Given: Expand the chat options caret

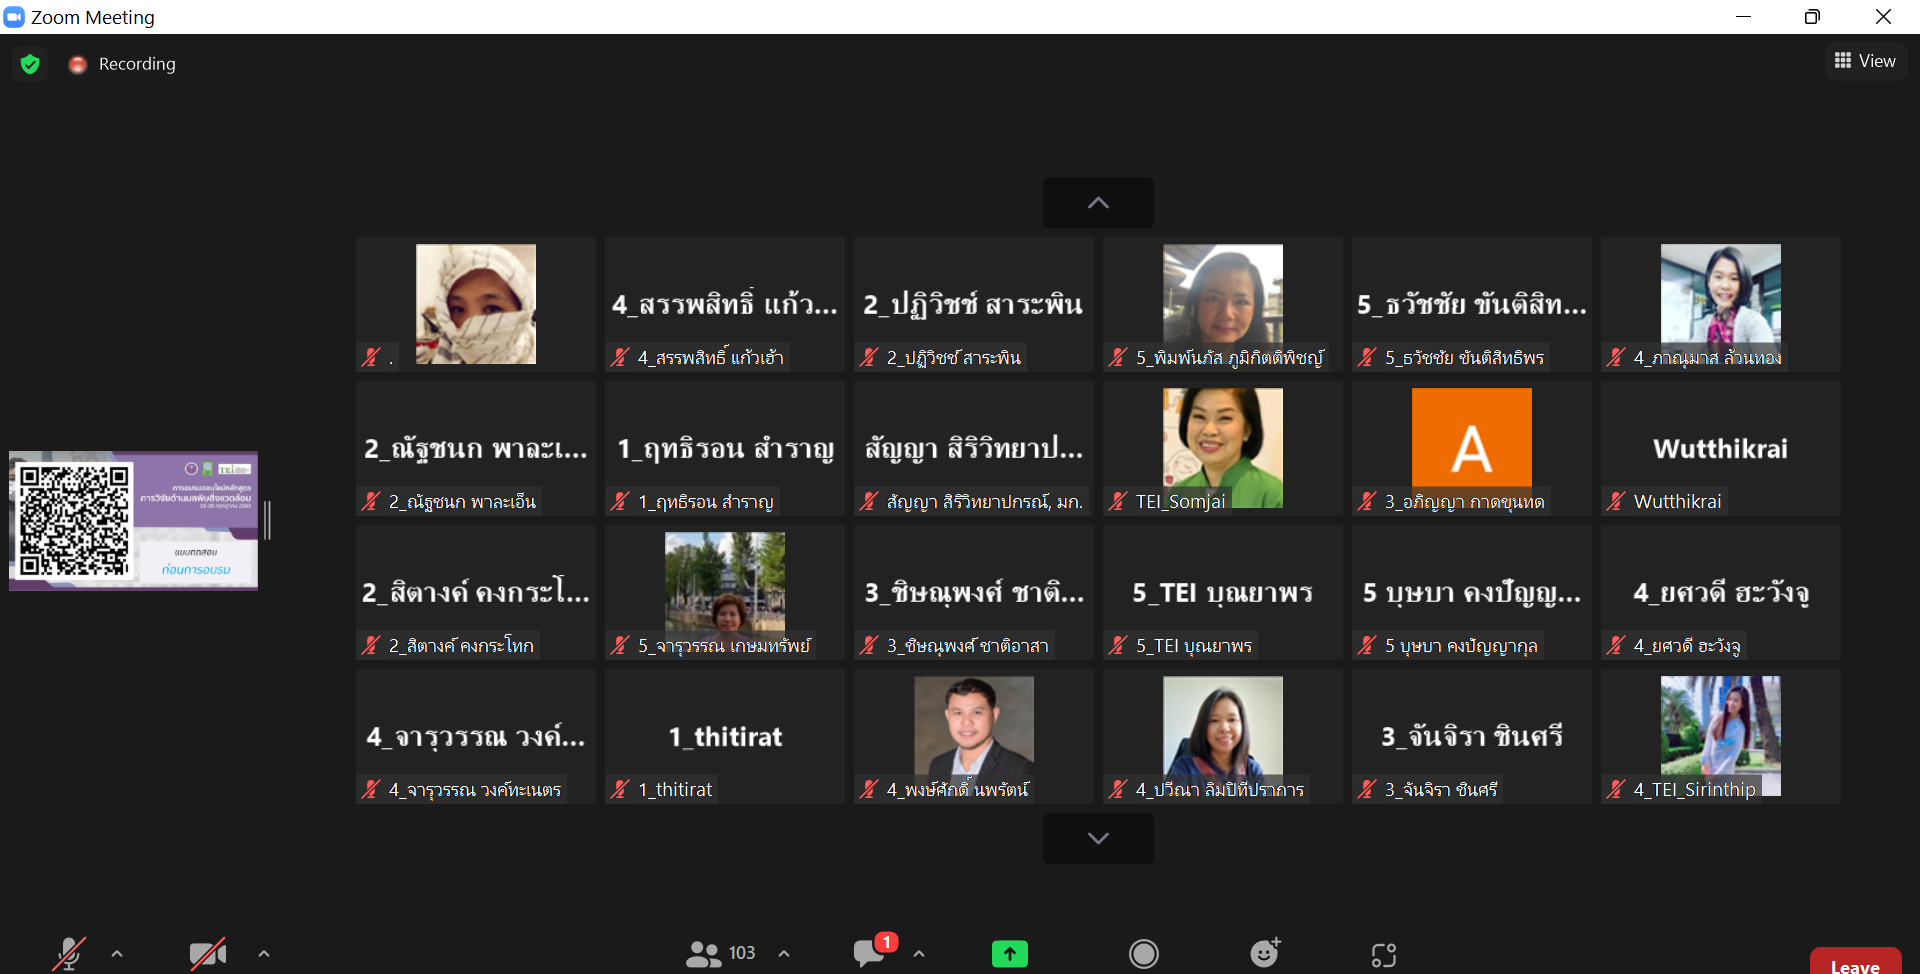Looking at the screenshot, I should pos(919,954).
